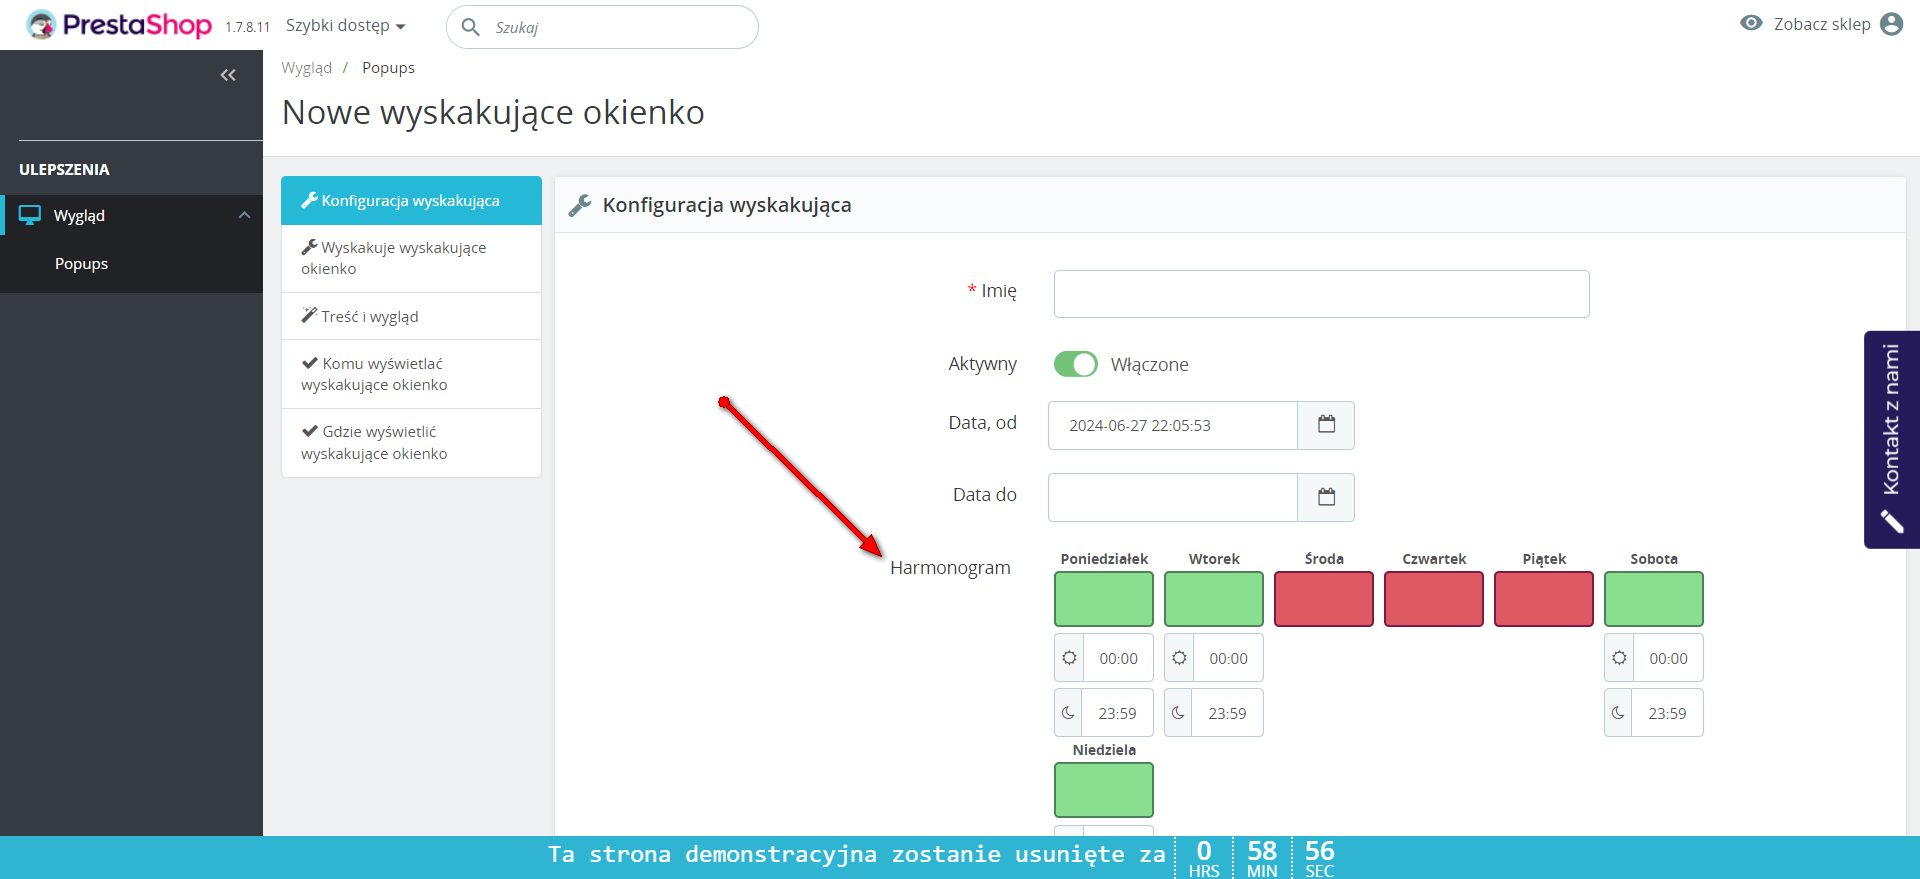This screenshot has width=1920, height=879.
Task: Edit Sobota end time 23:59
Action: coord(1668,713)
